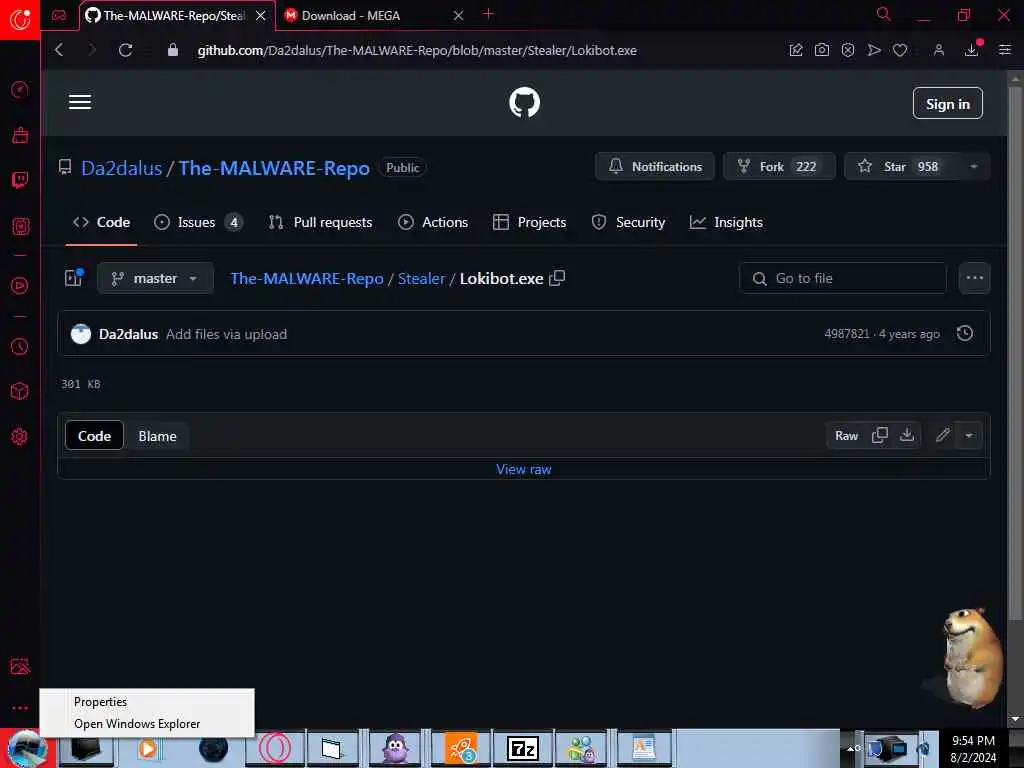
Task: Click the Notifications button
Action: coord(655,167)
